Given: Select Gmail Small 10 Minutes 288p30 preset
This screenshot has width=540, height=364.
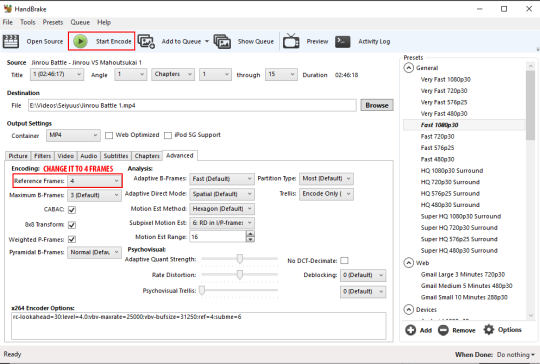Looking at the screenshot, I should click(464, 297).
